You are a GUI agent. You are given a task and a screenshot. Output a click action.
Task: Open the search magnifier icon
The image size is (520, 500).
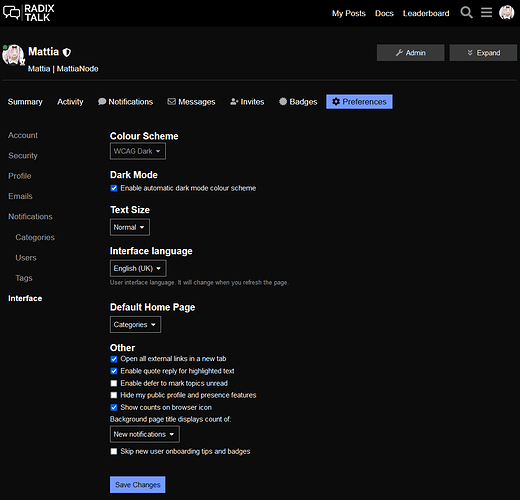click(466, 13)
